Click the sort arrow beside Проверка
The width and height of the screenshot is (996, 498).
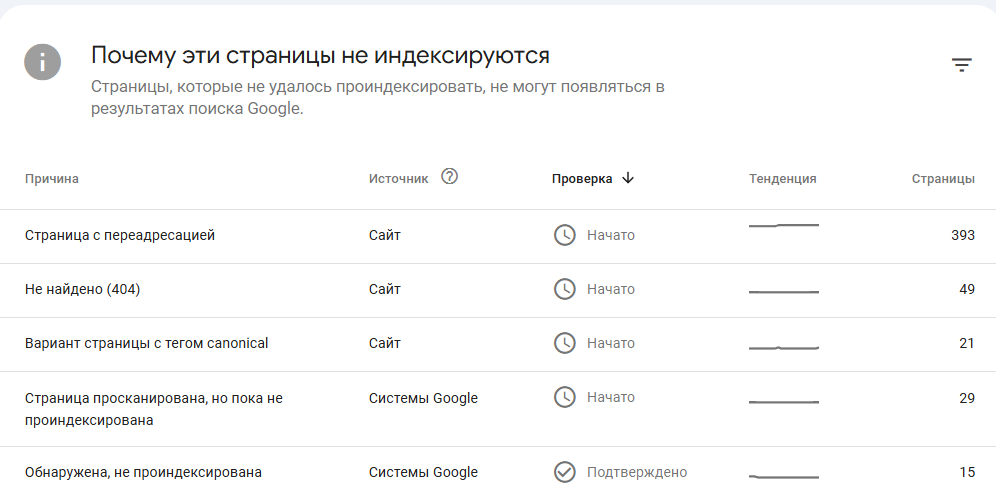coord(628,178)
